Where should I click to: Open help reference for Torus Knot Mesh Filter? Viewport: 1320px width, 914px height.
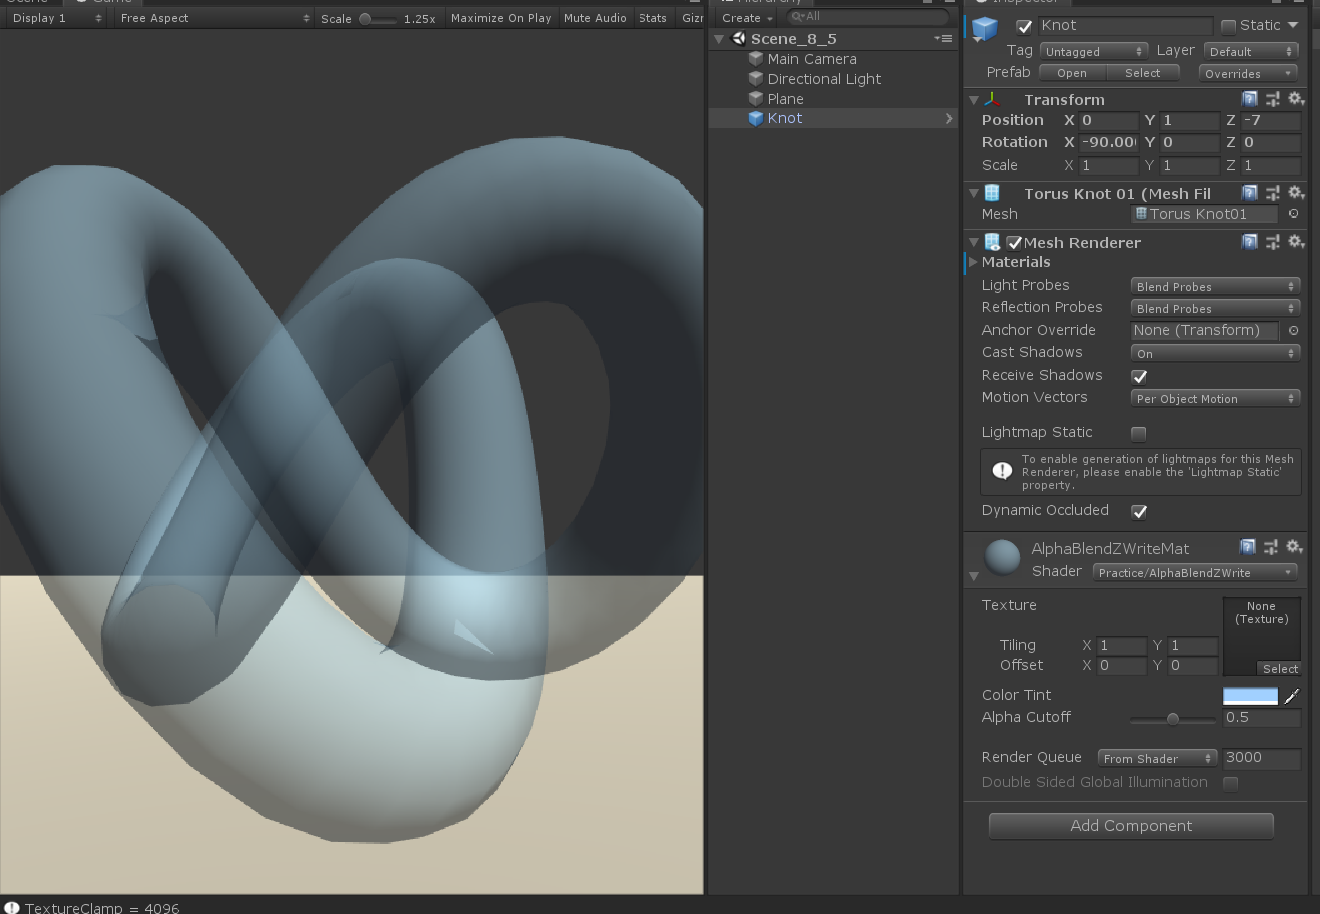[1249, 193]
